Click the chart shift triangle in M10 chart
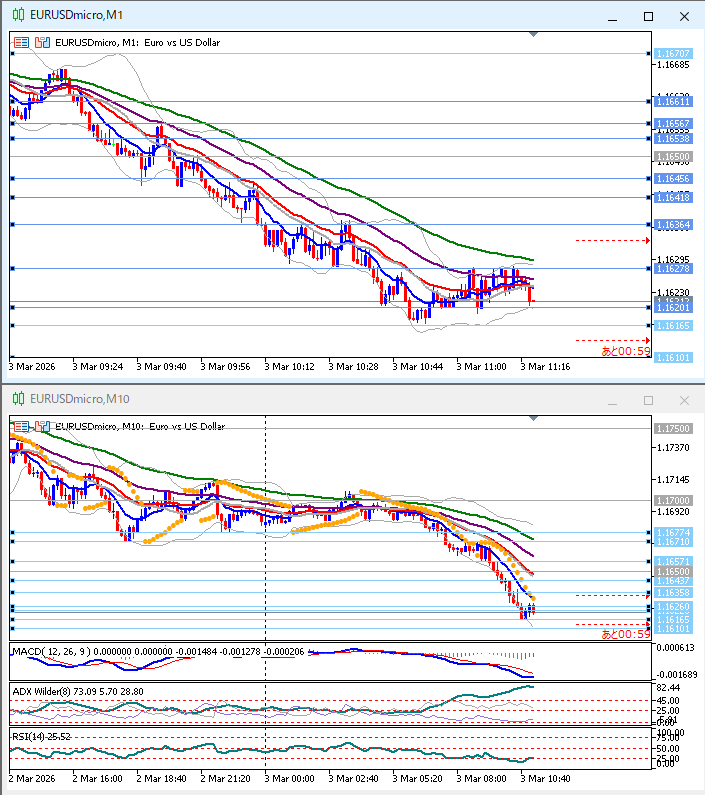The width and height of the screenshot is (705, 795). pos(533,419)
